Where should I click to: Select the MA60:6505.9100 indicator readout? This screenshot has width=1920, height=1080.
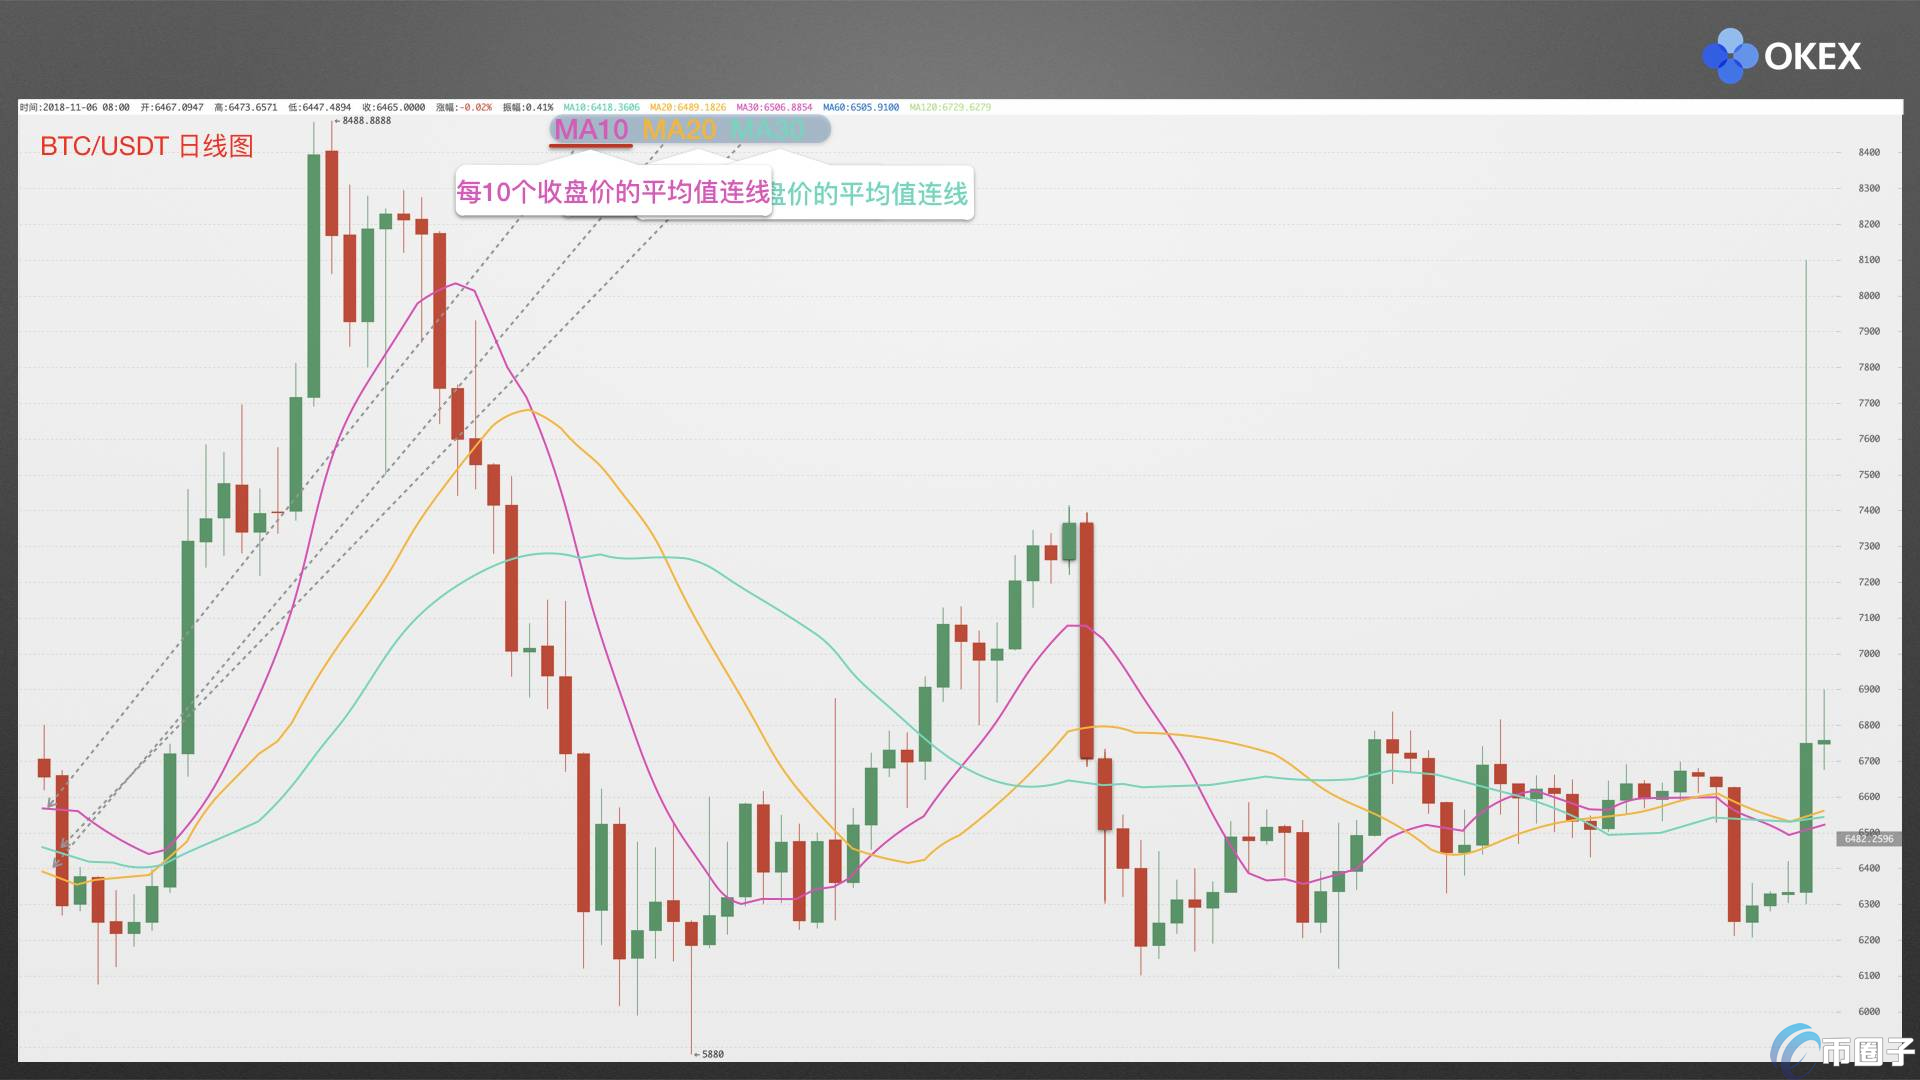[861, 107]
